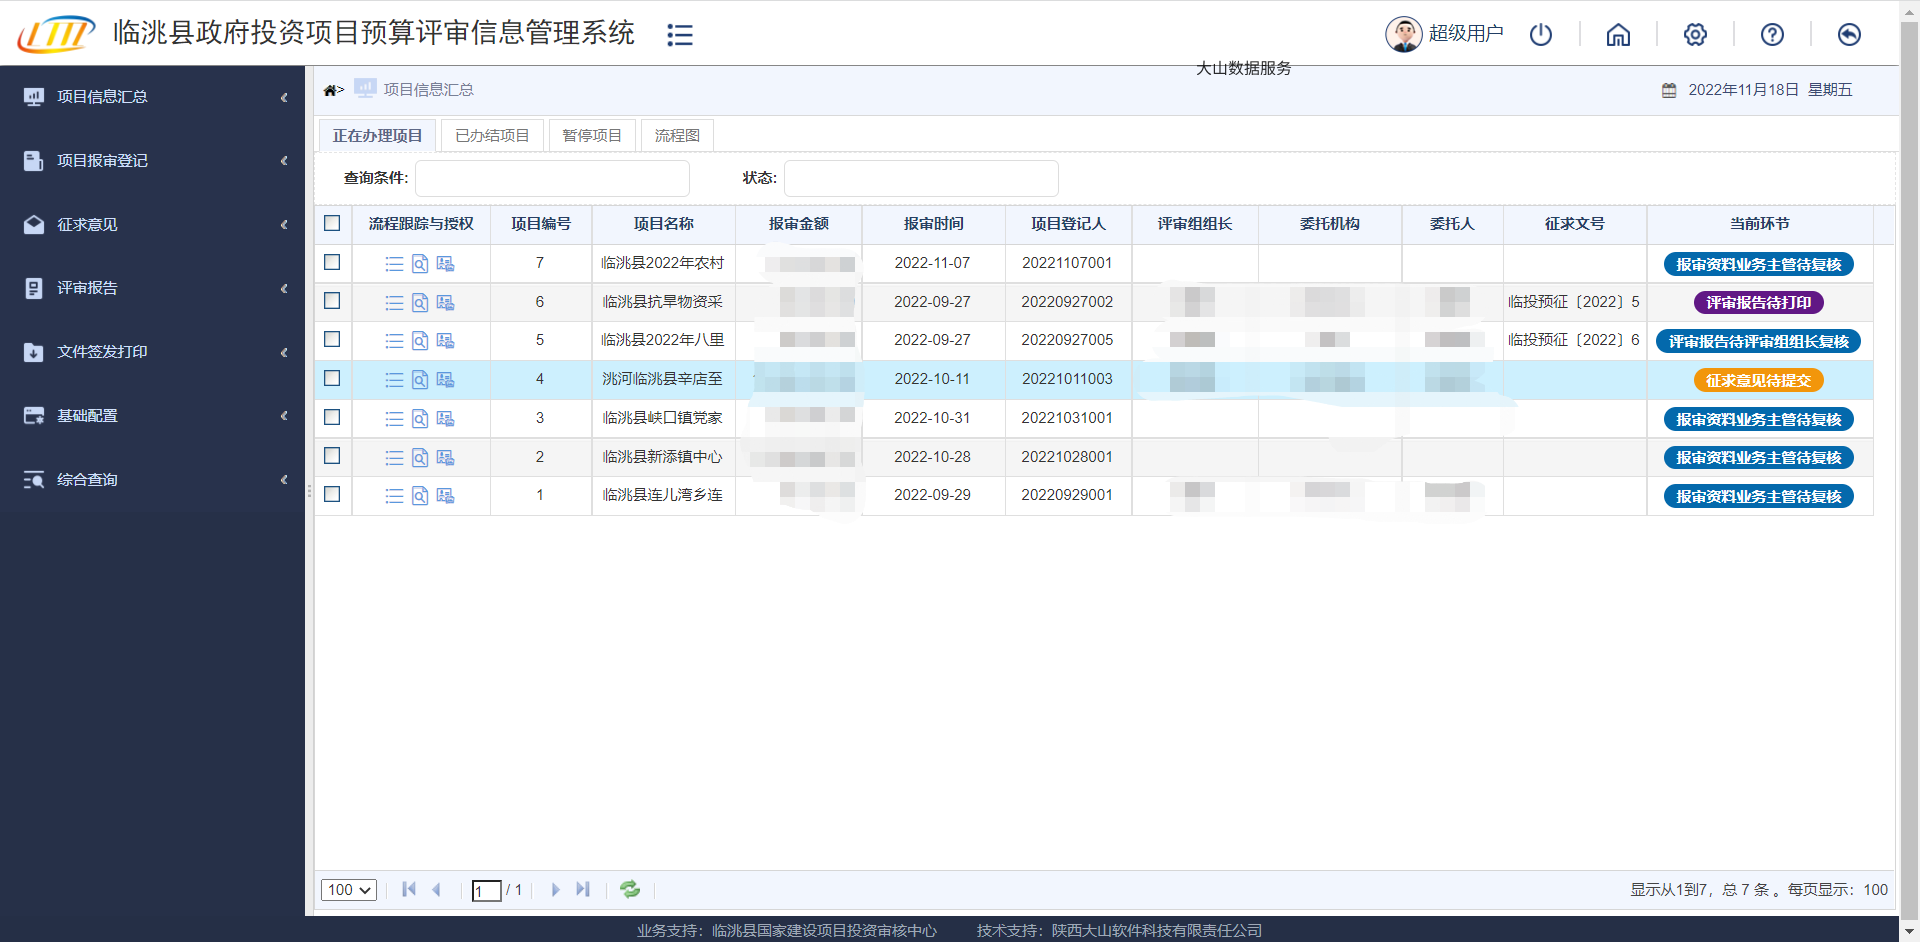Click the 超级用户 avatar
1920x942 pixels.
click(1404, 34)
